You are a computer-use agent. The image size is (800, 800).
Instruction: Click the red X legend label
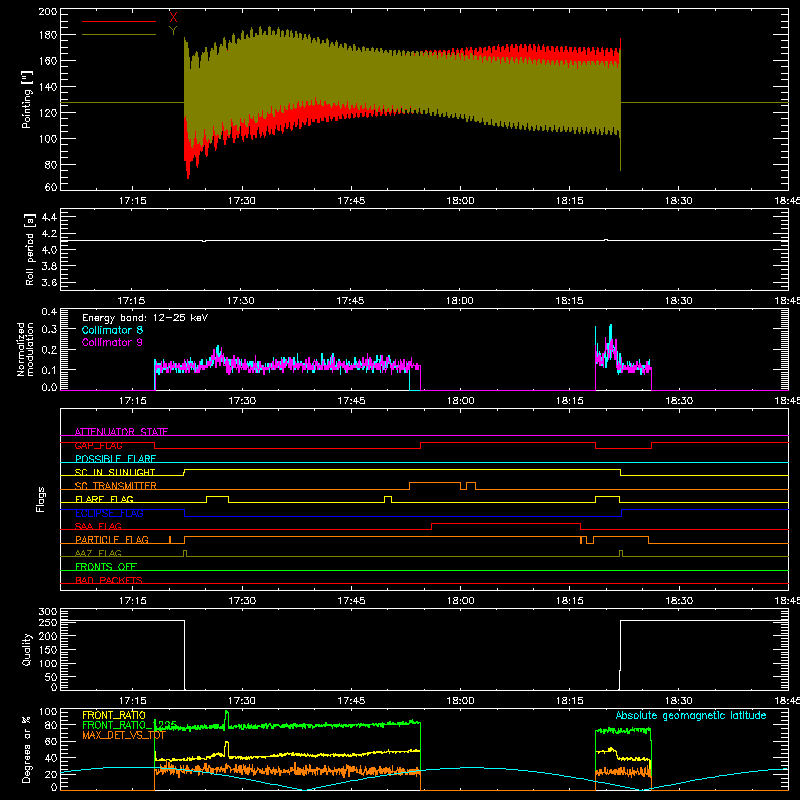point(173,18)
